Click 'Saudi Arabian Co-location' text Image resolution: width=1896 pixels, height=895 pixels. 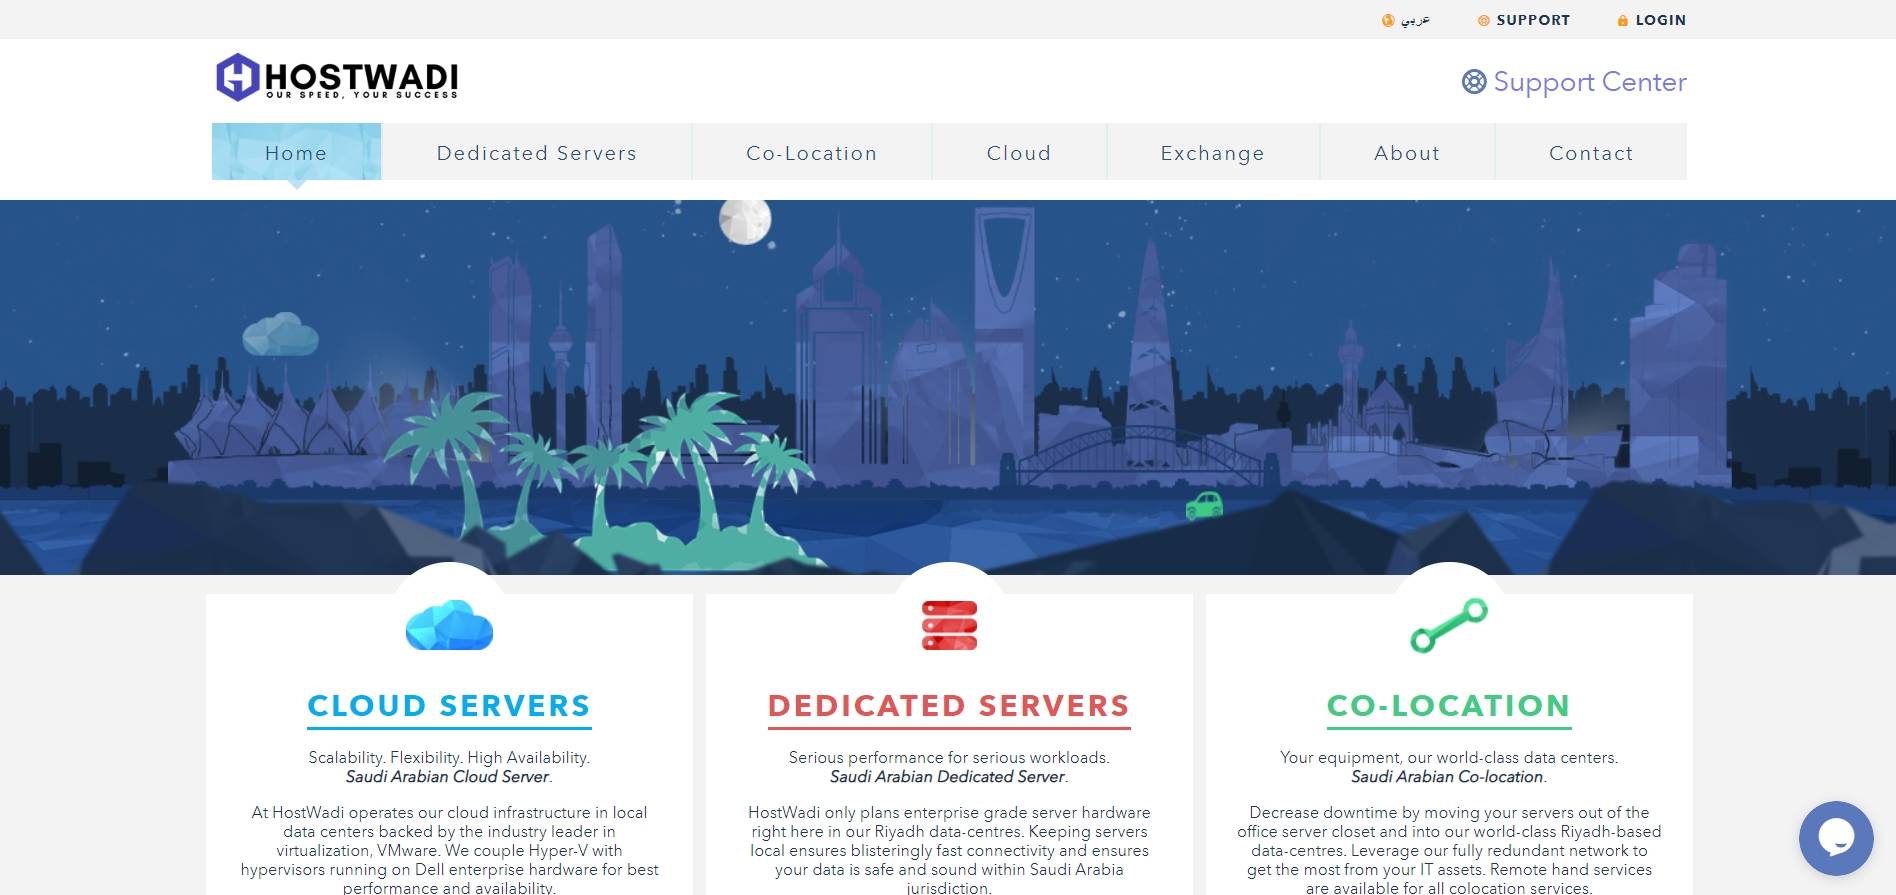(1447, 776)
